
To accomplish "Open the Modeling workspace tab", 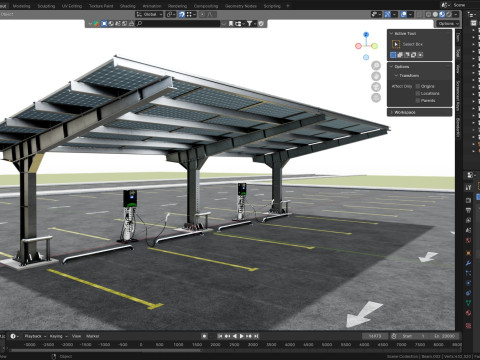I will pyautogui.click(x=21, y=6).
